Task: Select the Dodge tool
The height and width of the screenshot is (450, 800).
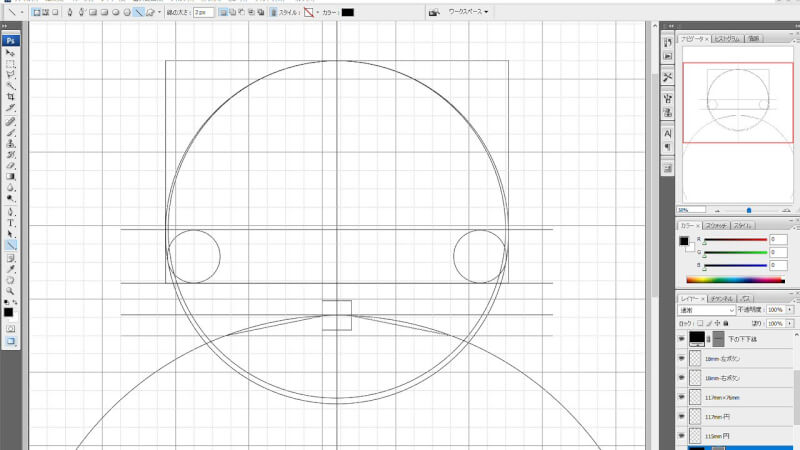Action: pyautogui.click(x=10, y=199)
